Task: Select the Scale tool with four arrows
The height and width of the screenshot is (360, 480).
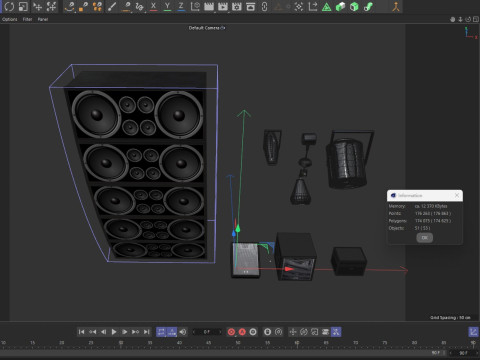Action: (51, 7)
